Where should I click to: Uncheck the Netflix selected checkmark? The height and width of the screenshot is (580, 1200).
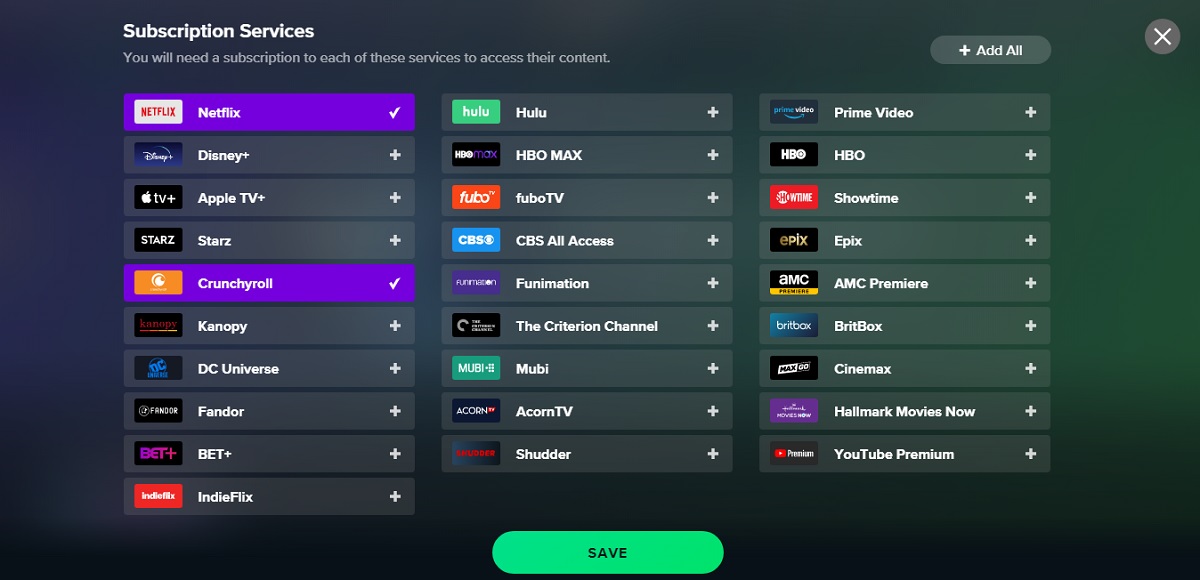coord(395,113)
